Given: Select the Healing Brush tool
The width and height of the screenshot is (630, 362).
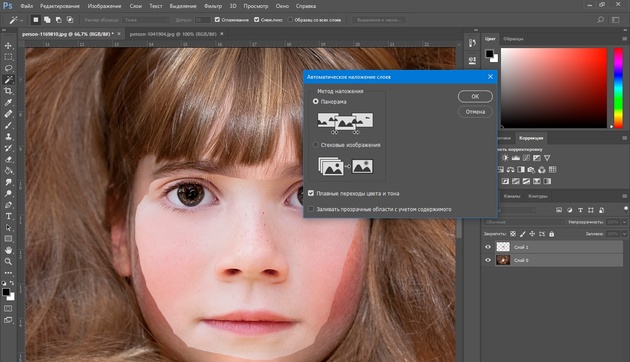Looking at the screenshot, I should [8, 114].
